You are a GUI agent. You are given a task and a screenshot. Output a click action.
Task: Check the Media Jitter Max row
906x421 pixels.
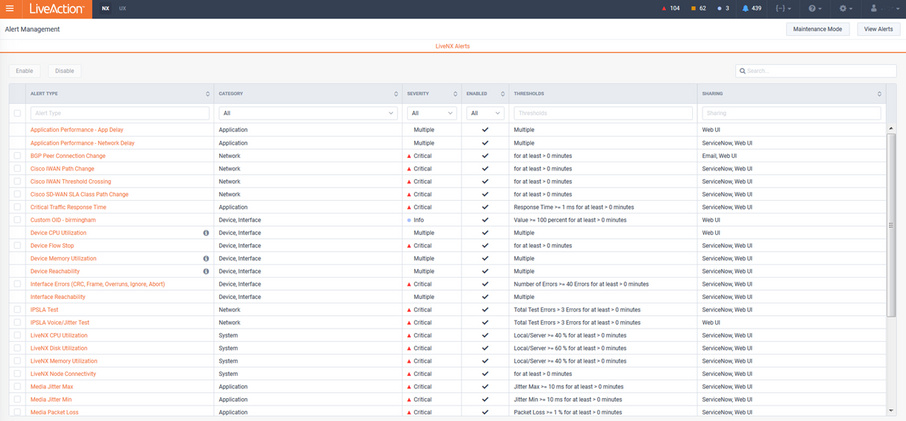tap(17, 386)
